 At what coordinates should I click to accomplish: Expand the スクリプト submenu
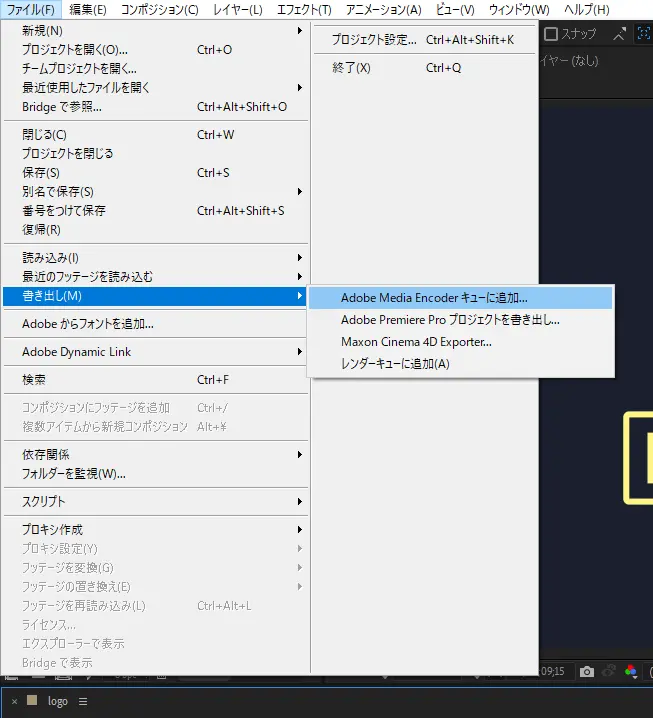[156, 501]
